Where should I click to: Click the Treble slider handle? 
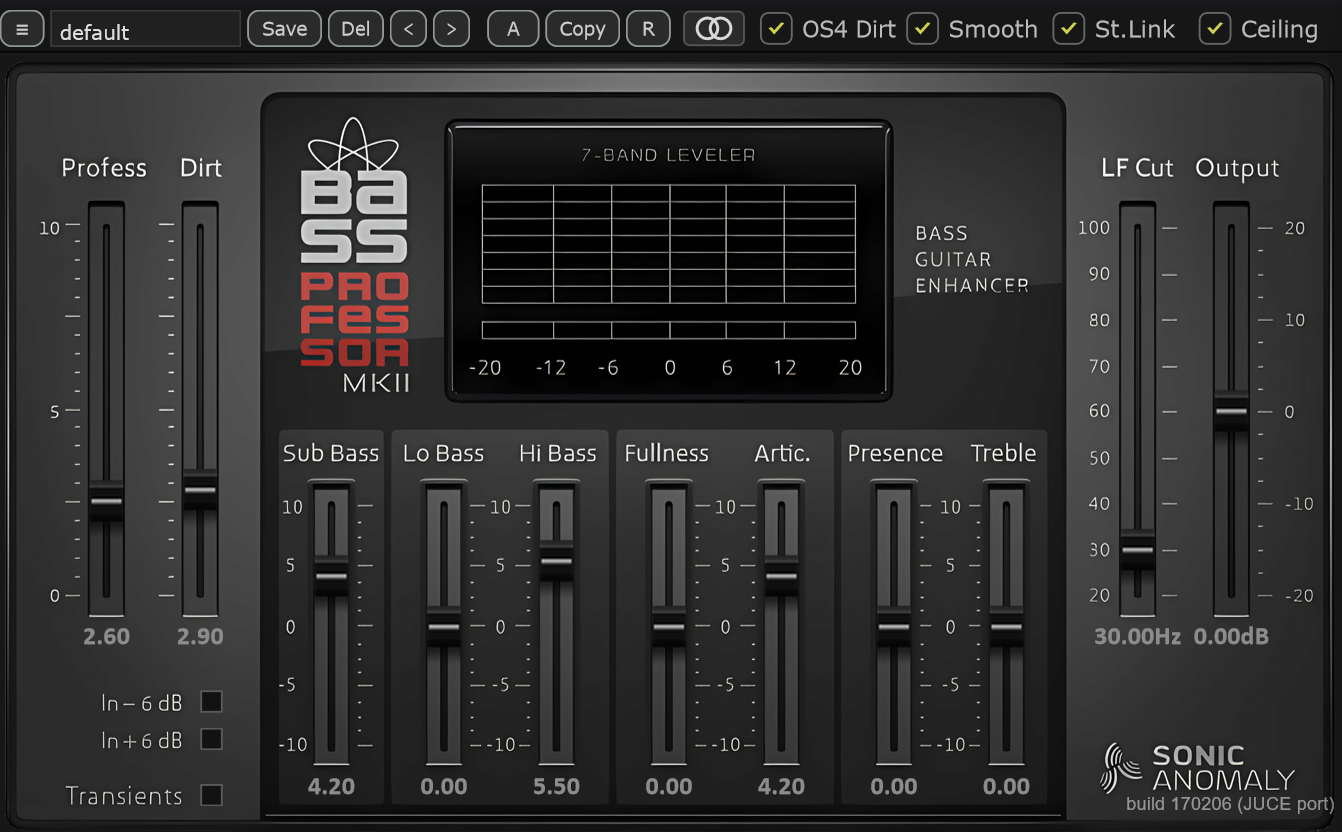(1006, 627)
